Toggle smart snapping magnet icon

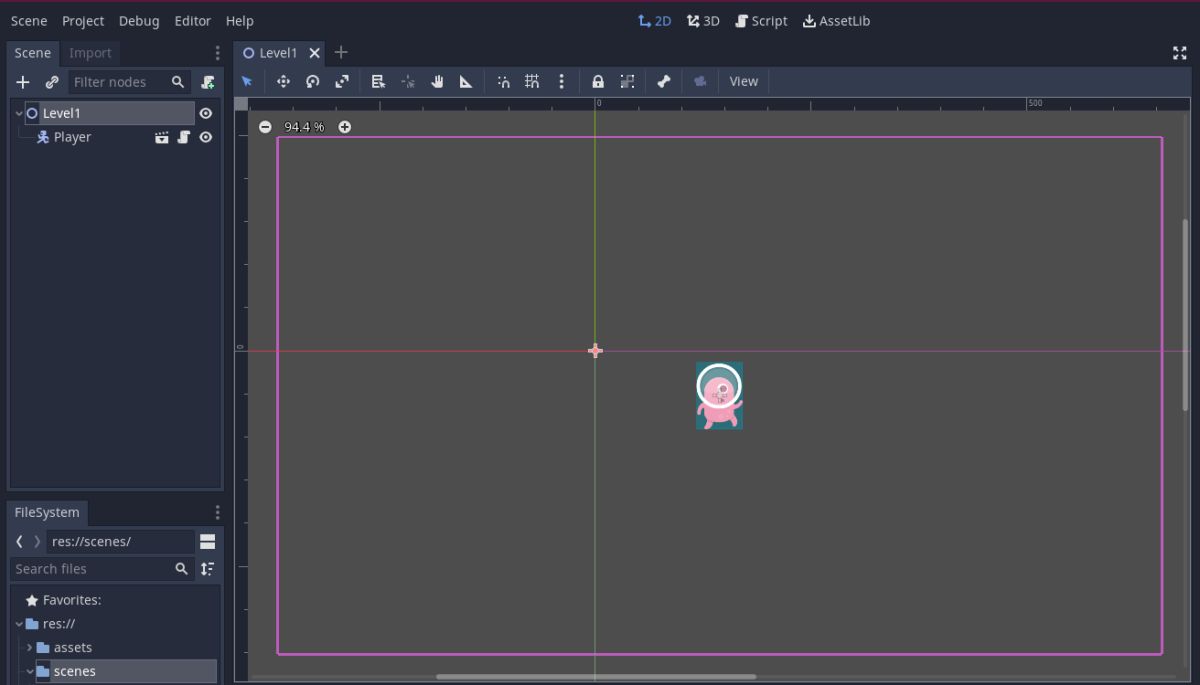pos(503,81)
